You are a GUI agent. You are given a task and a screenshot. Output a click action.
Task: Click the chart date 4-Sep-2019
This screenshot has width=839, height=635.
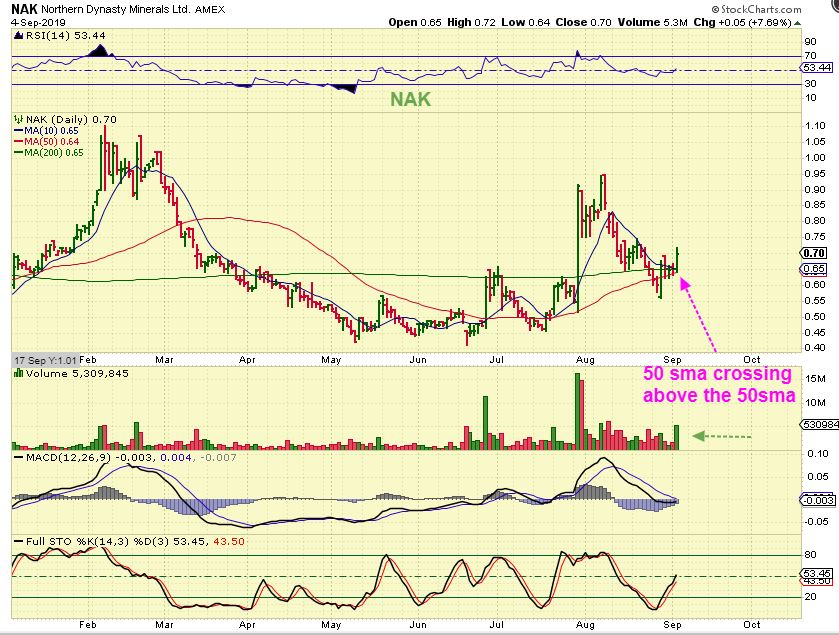click(x=38, y=22)
